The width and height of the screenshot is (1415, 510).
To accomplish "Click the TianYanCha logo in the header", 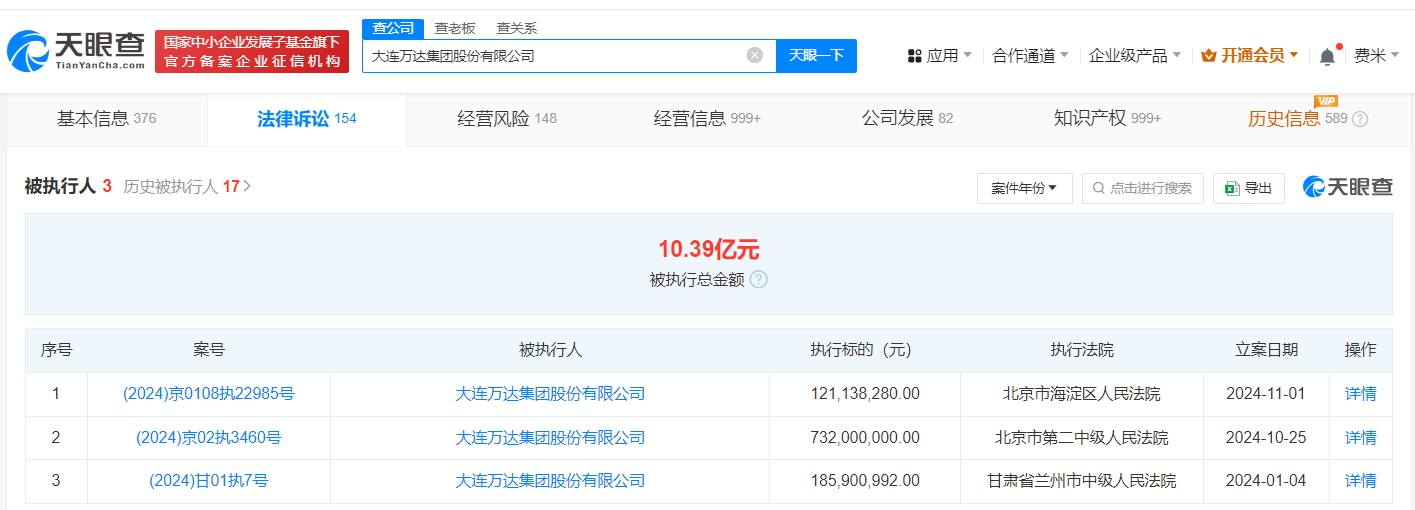I will pyautogui.click(x=75, y=50).
